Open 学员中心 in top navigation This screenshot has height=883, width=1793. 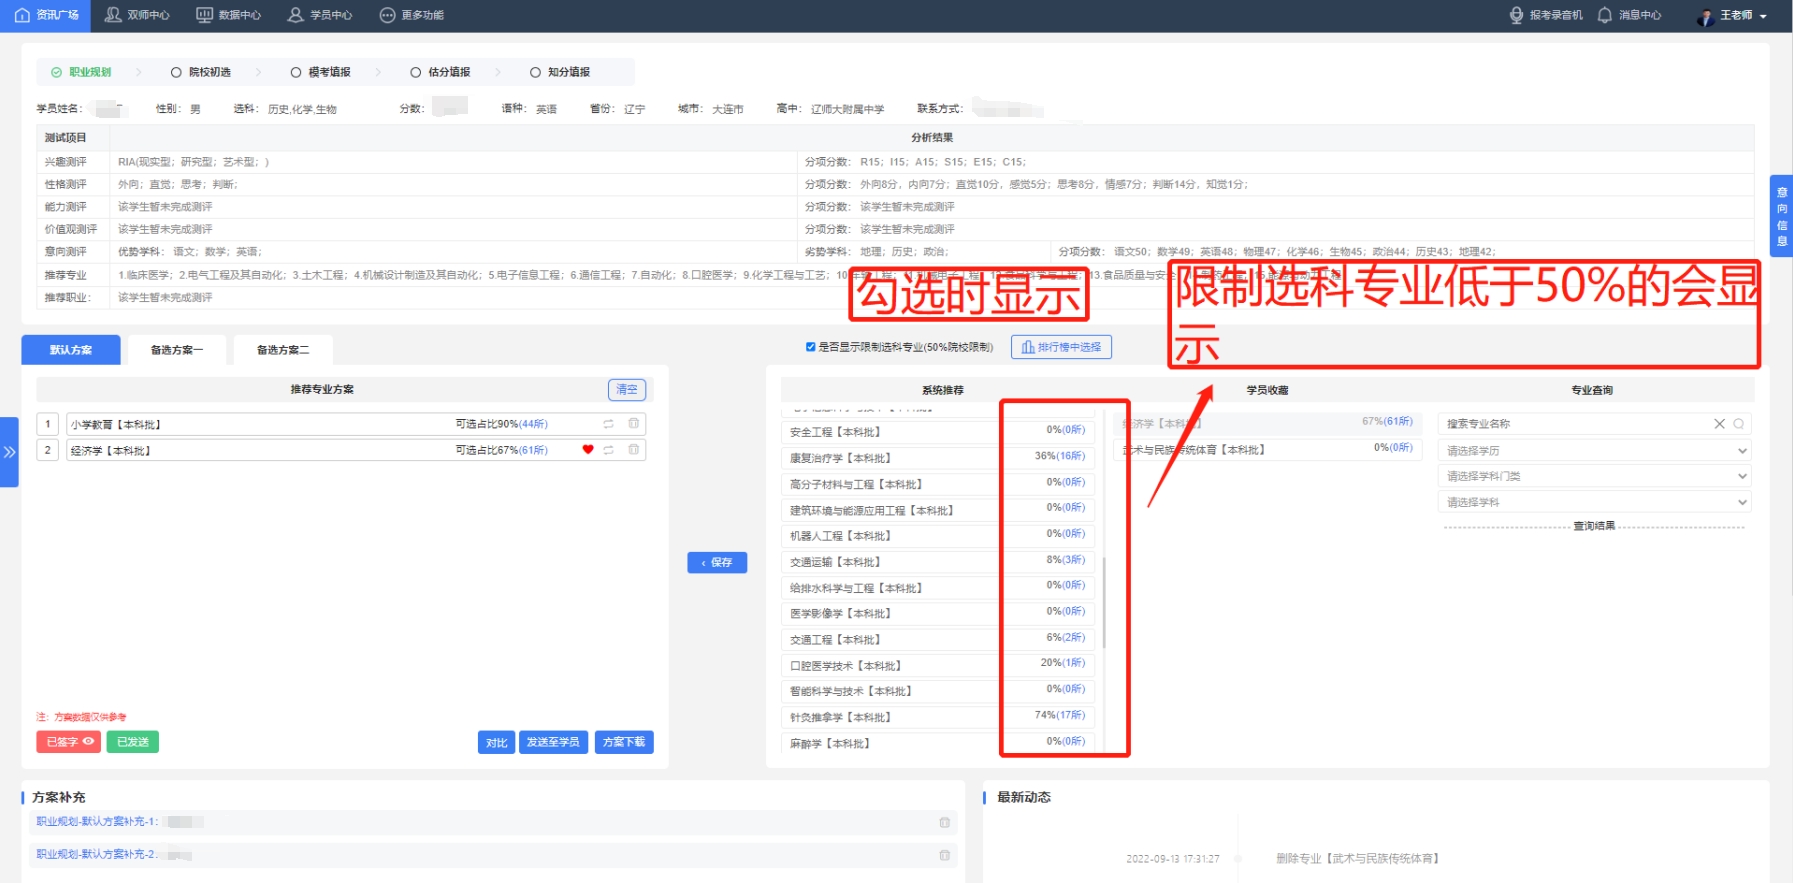pos(320,15)
